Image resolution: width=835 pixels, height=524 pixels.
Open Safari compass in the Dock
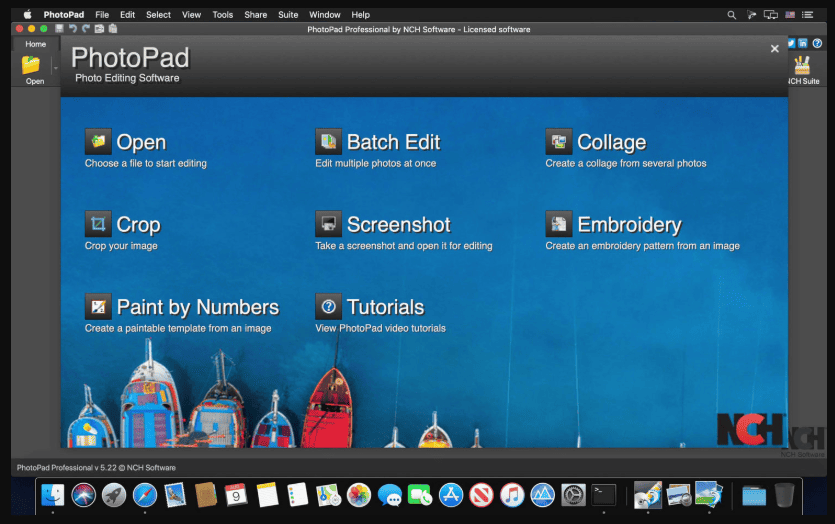(x=145, y=495)
